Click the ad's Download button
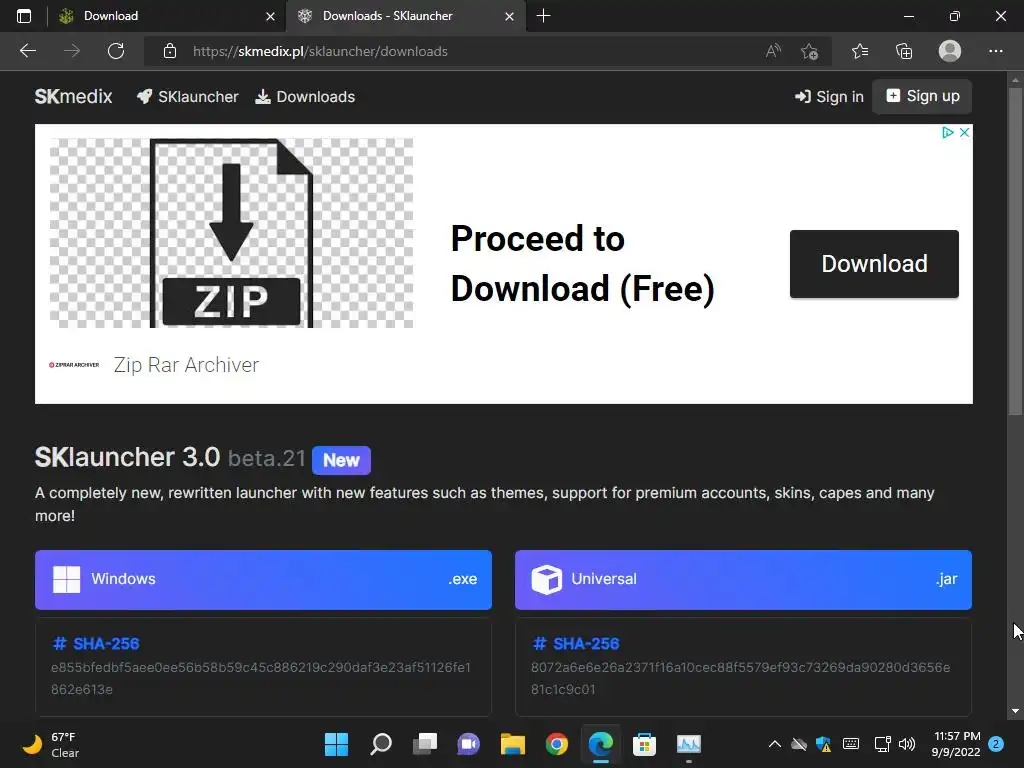The image size is (1024, 768). [x=874, y=264]
